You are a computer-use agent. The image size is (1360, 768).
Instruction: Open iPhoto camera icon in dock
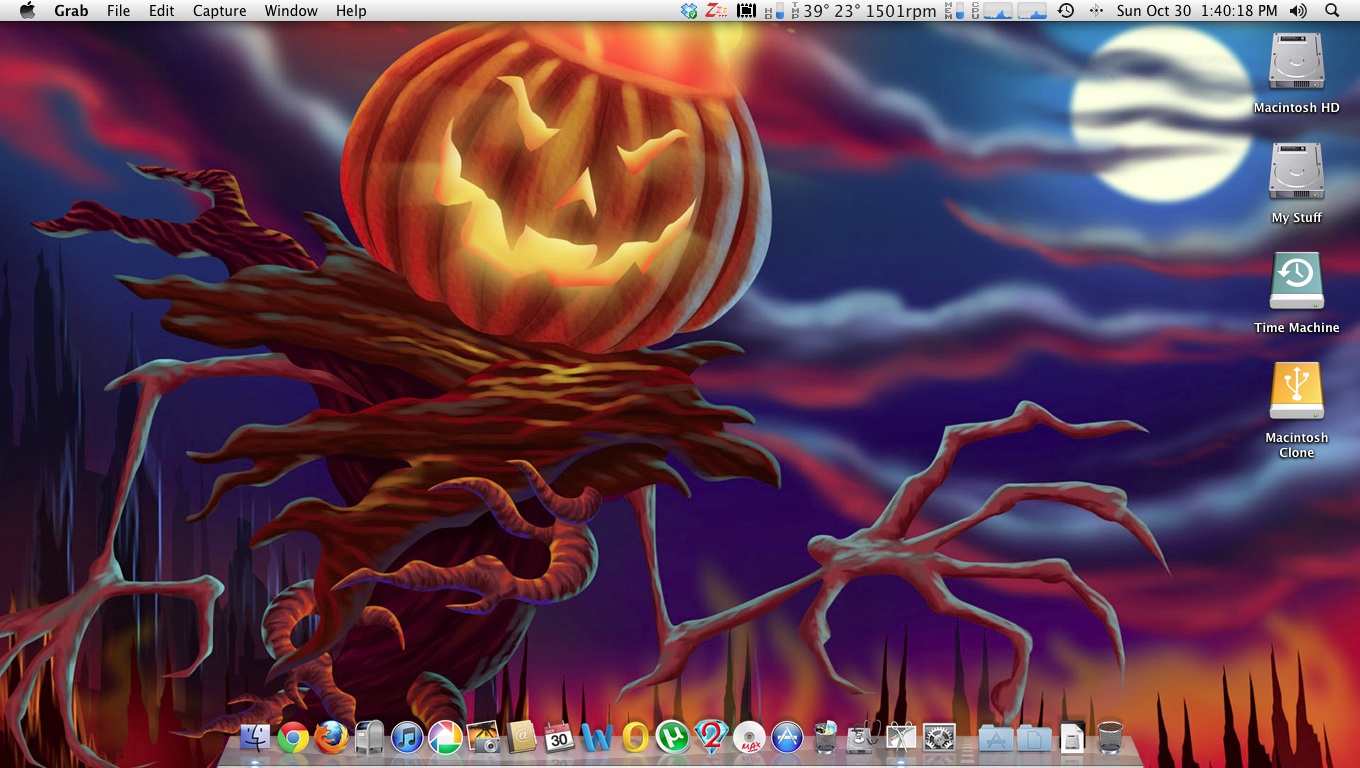483,738
